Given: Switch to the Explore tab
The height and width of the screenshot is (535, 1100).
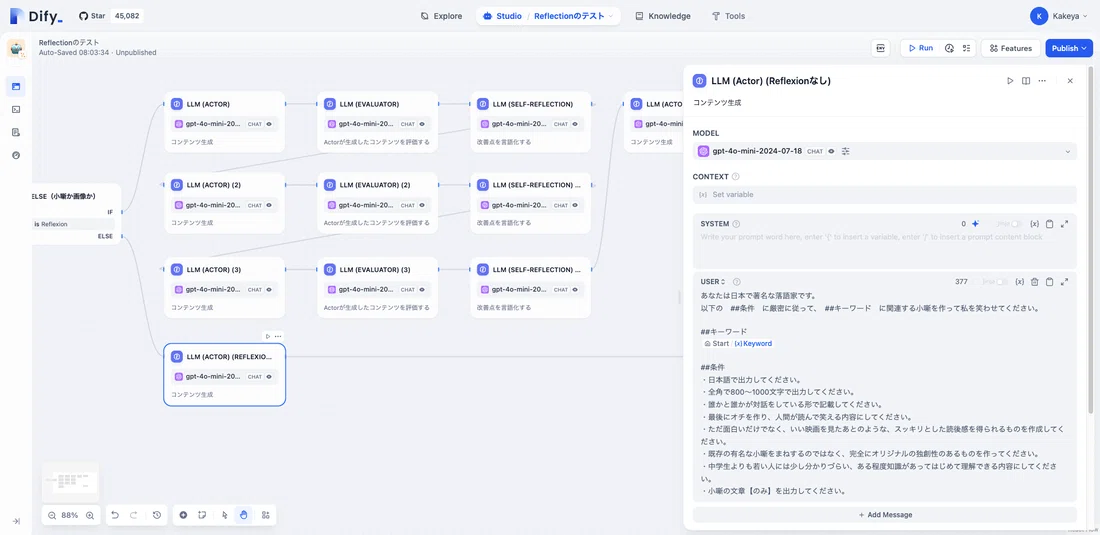Looking at the screenshot, I should pos(441,16).
